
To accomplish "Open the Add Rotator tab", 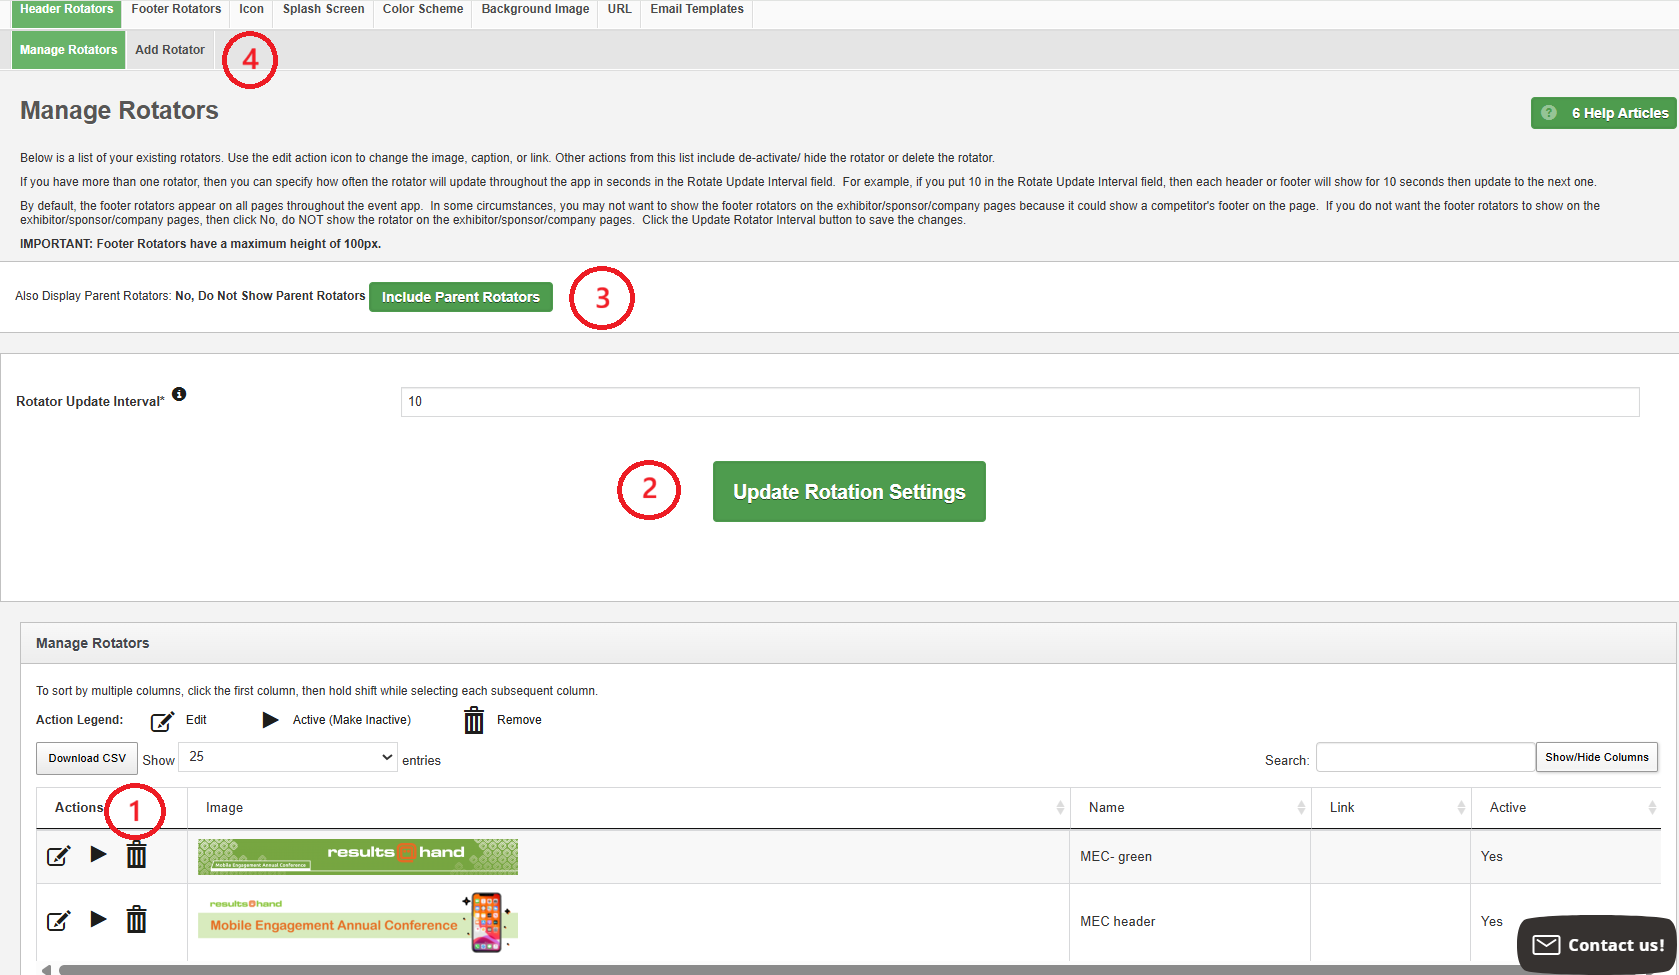I will [x=170, y=50].
